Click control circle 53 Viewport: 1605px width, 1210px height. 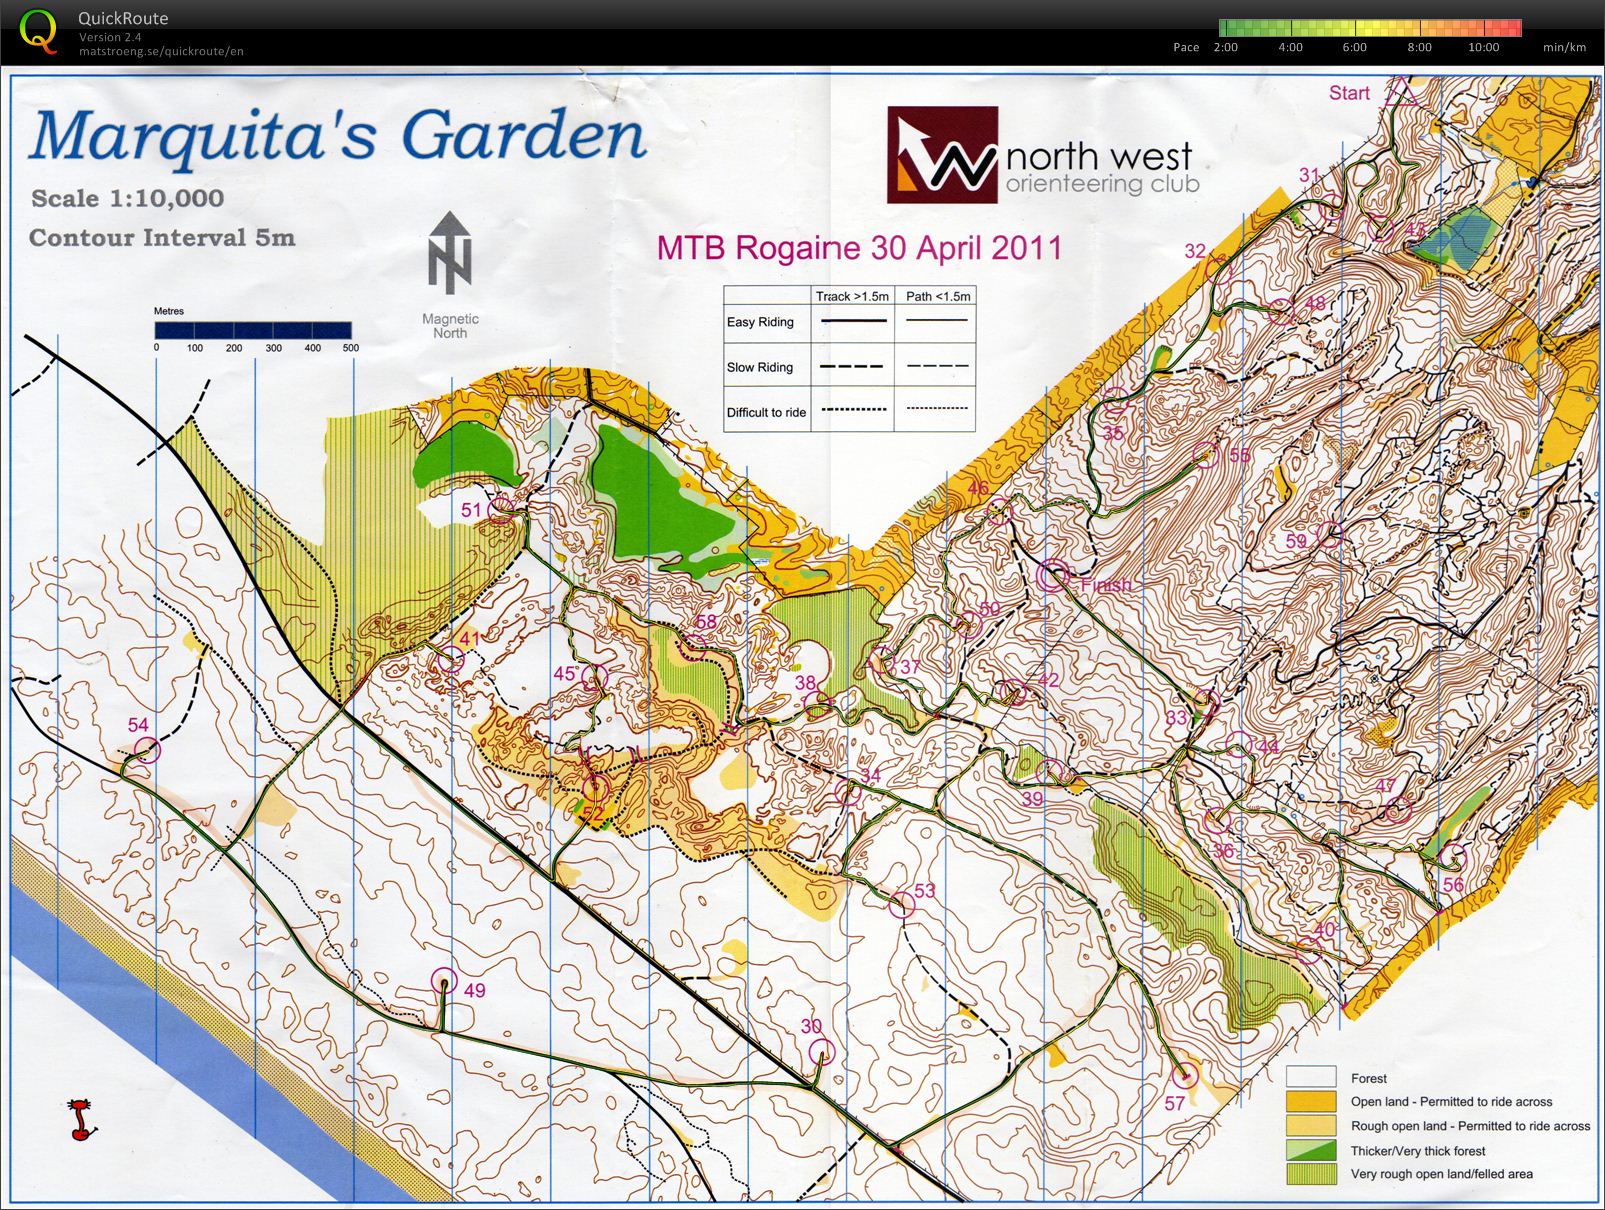pyautogui.click(x=902, y=905)
